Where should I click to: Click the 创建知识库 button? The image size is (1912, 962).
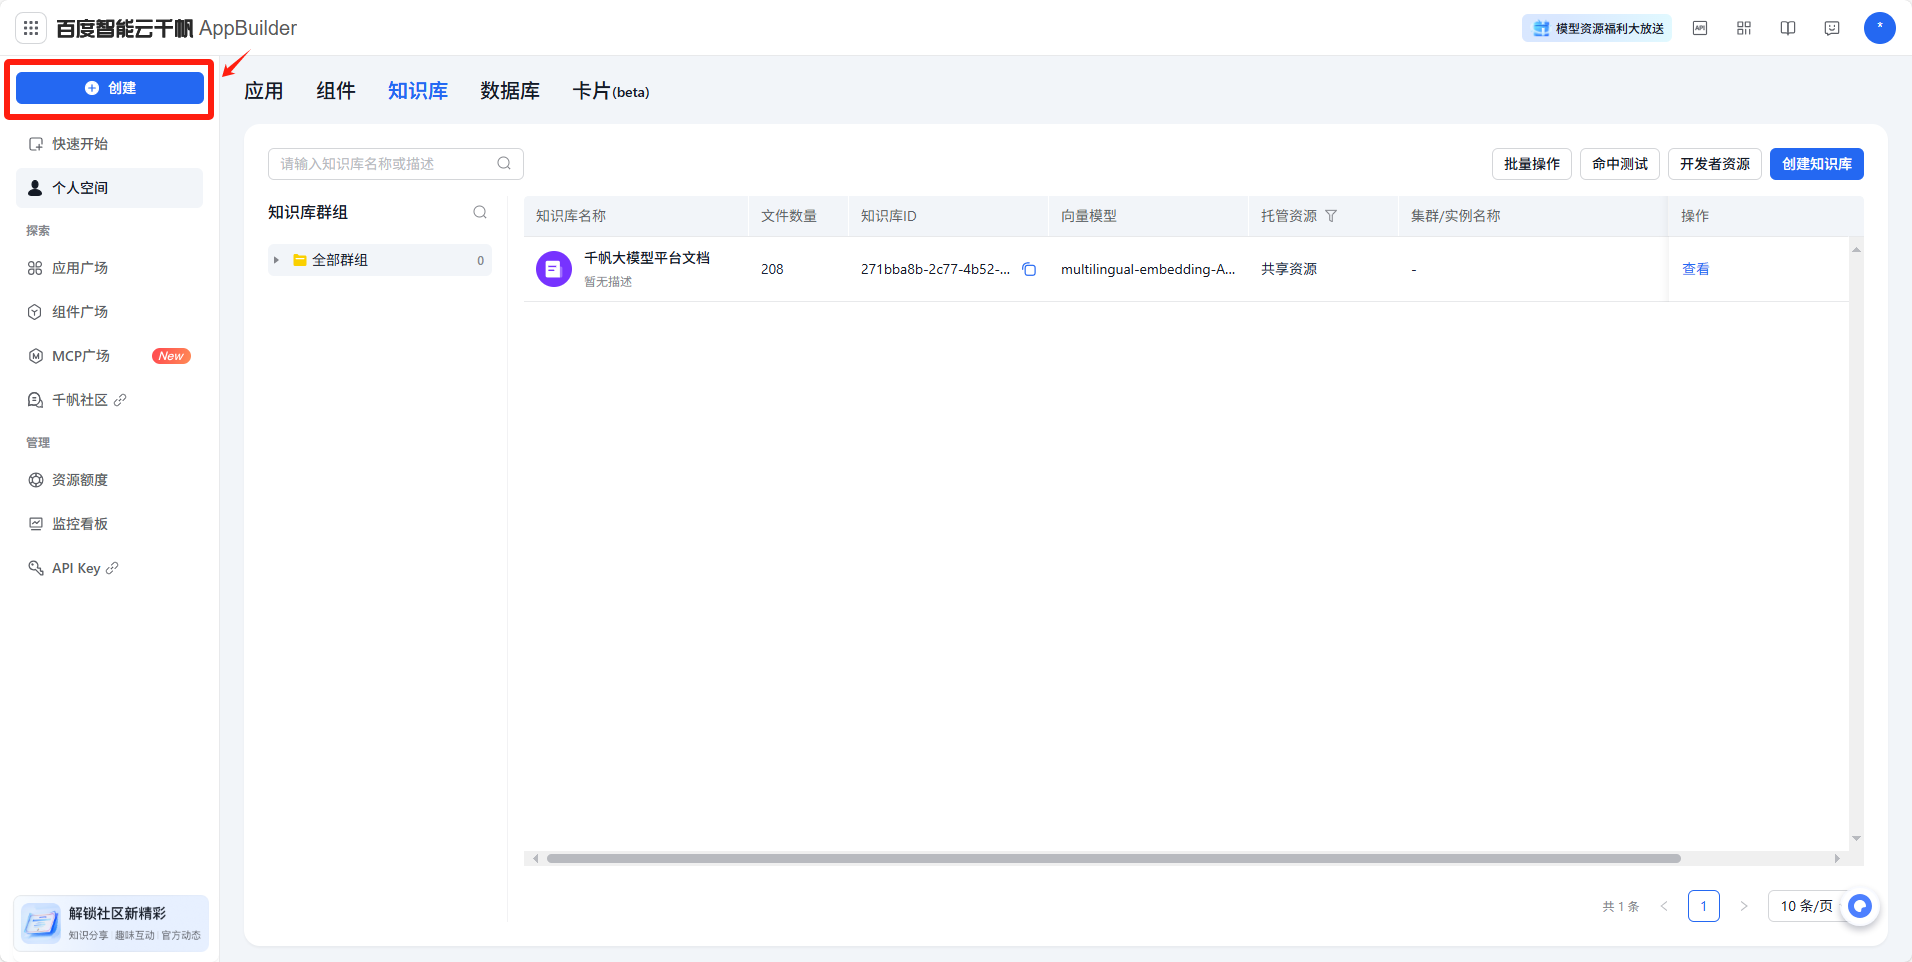point(1816,164)
